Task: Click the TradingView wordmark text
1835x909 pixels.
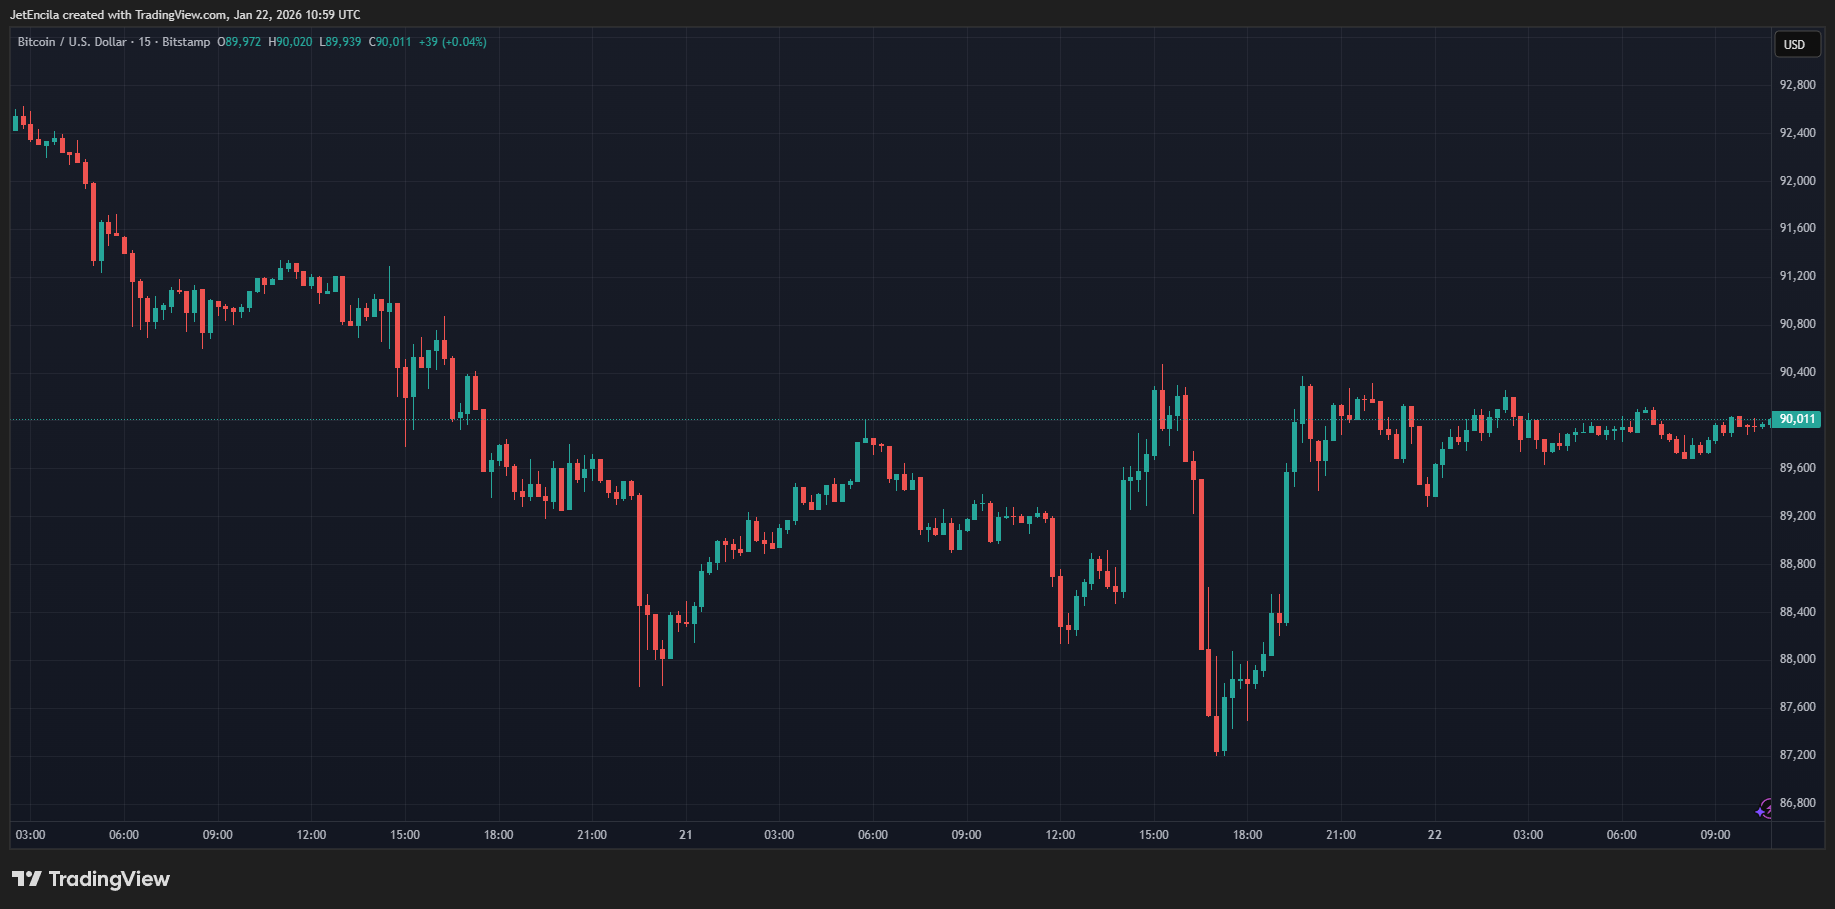Action: 109,879
